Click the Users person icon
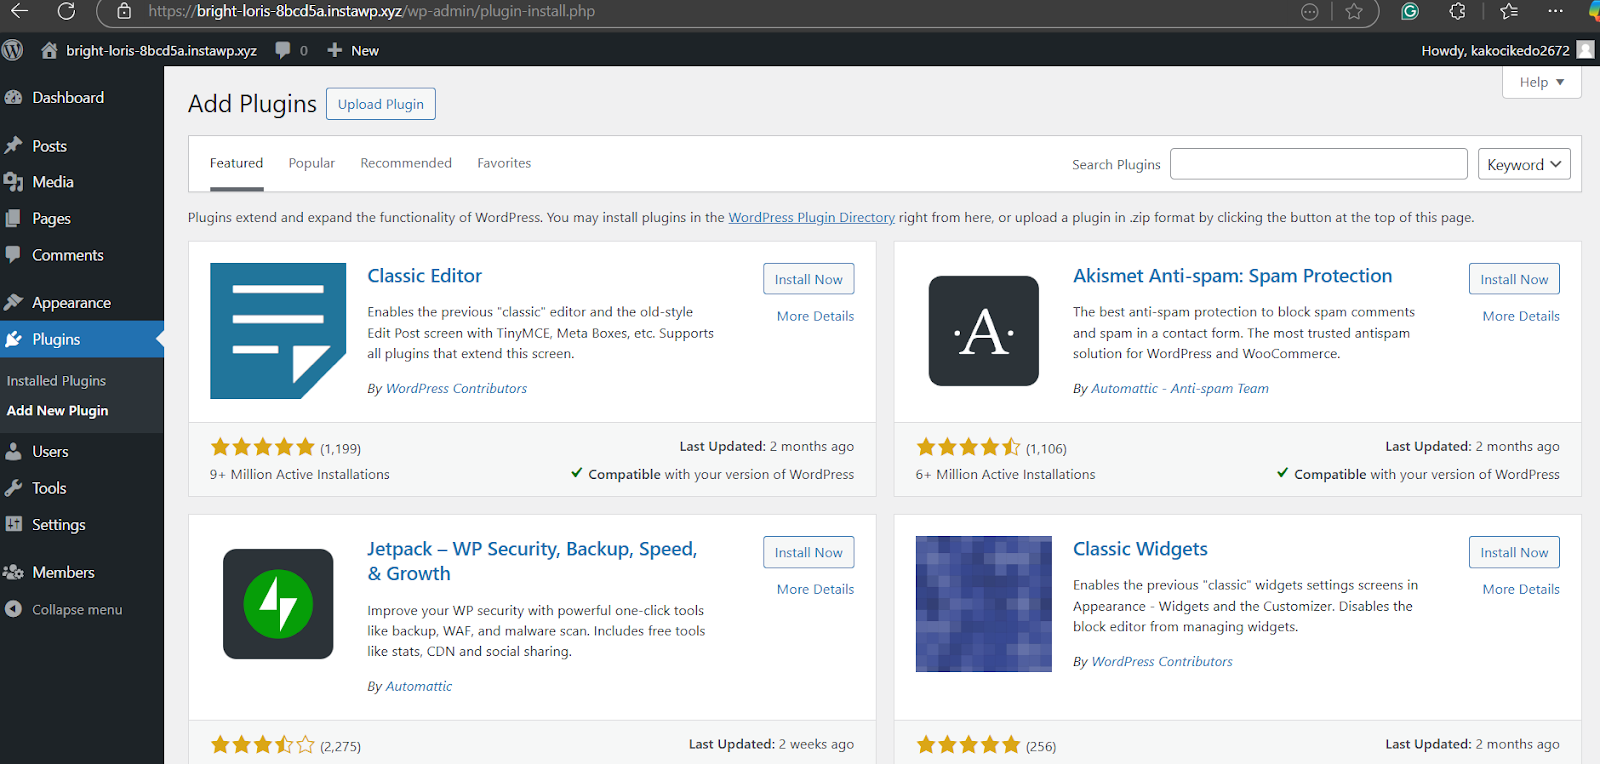Image resolution: width=1600 pixels, height=764 pixels. click(13, 451)
